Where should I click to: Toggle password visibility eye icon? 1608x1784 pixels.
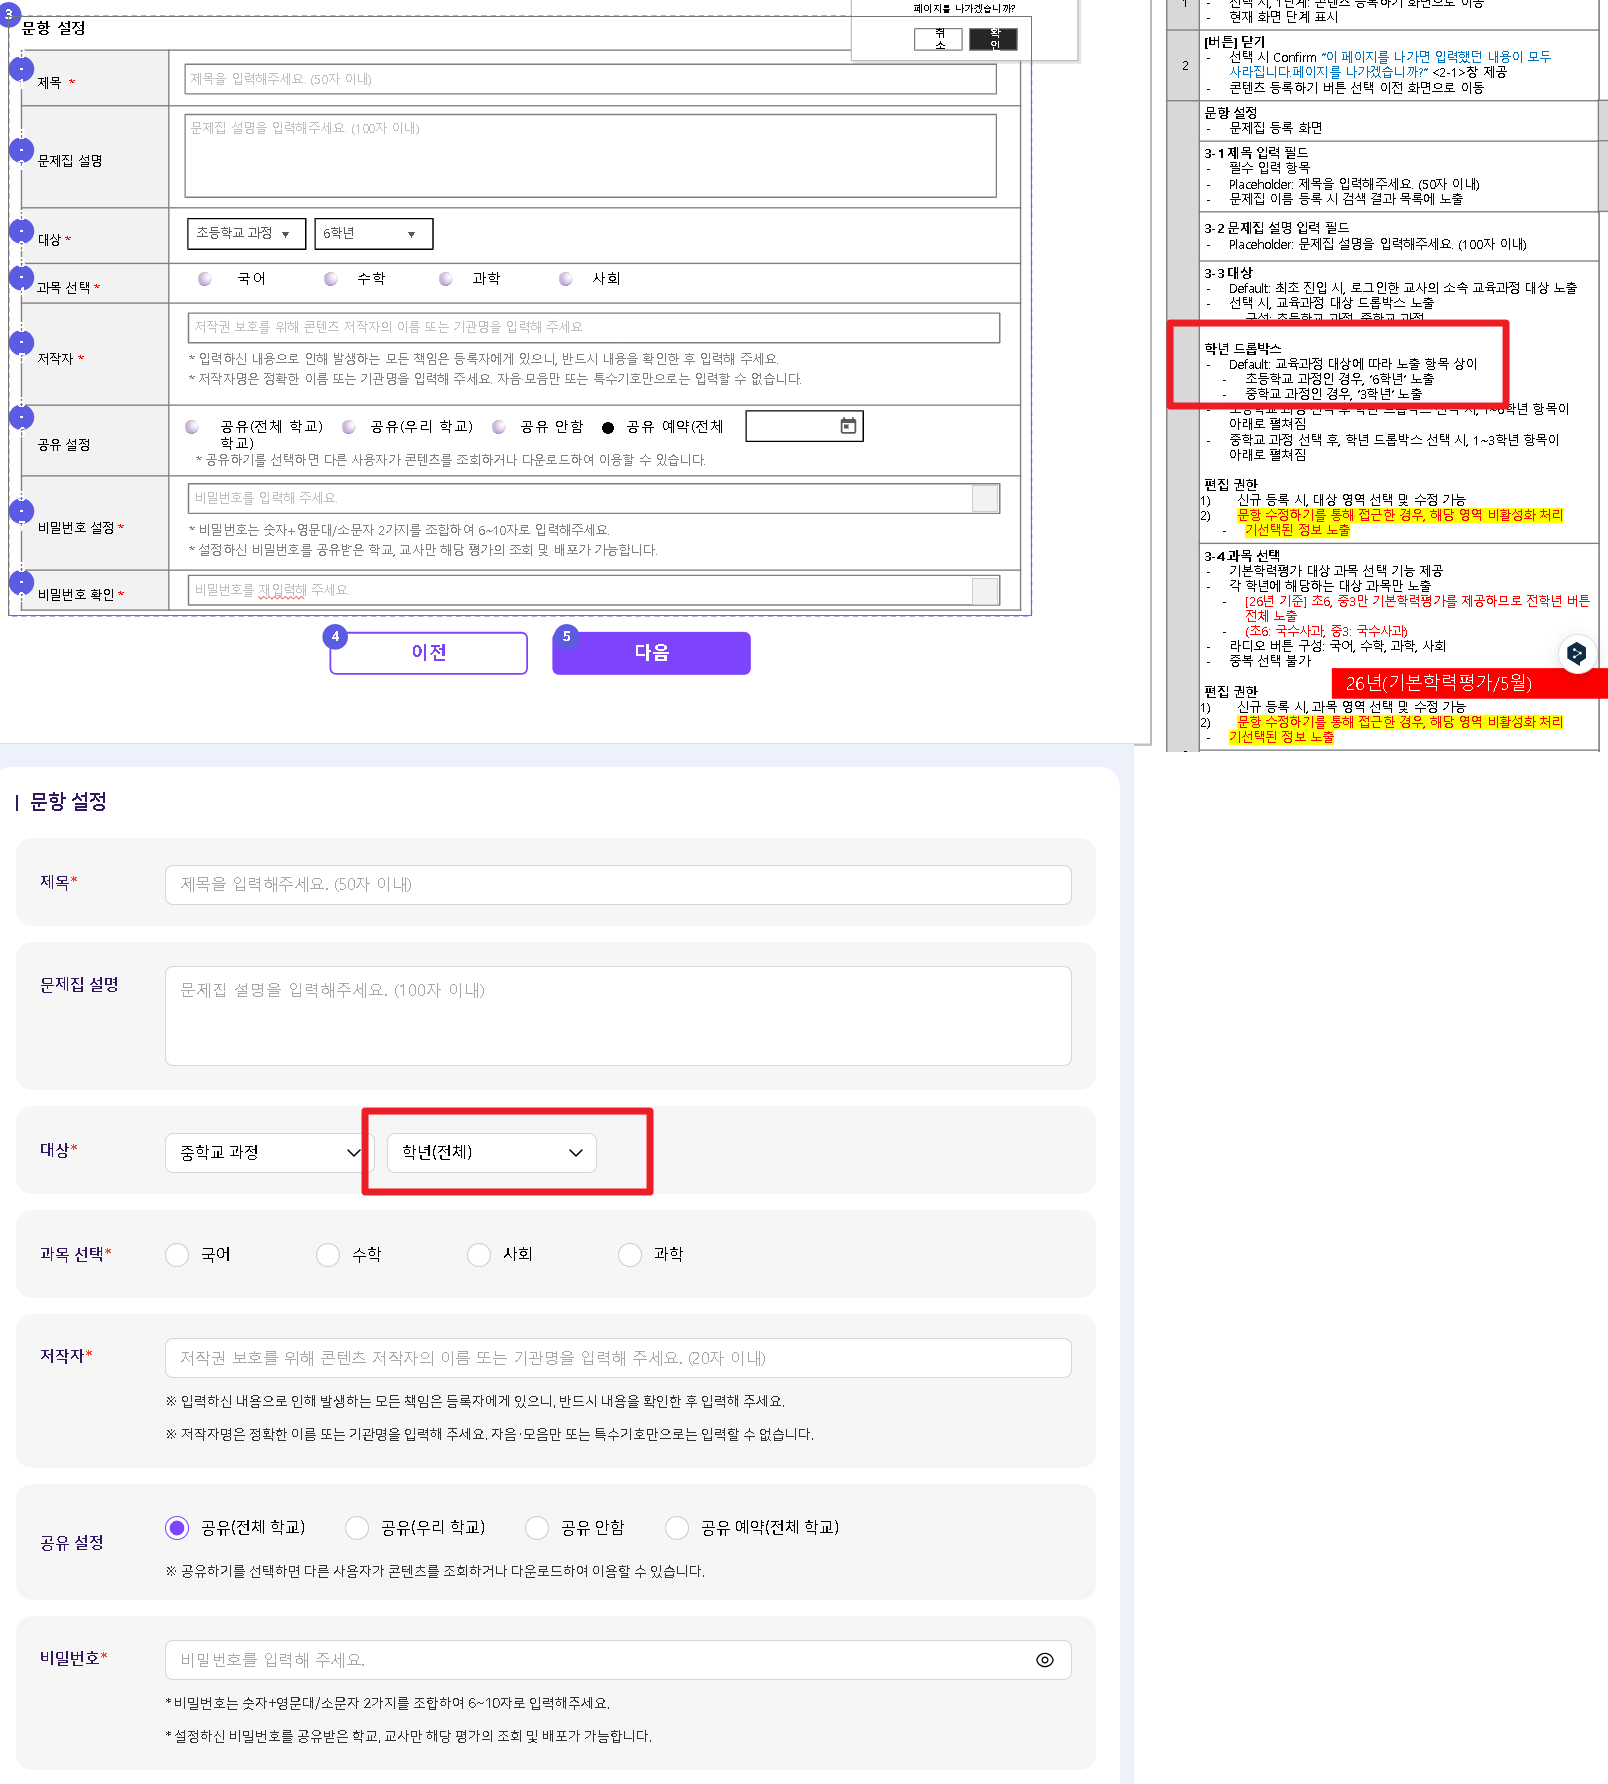click(x=1045, y=1660)
